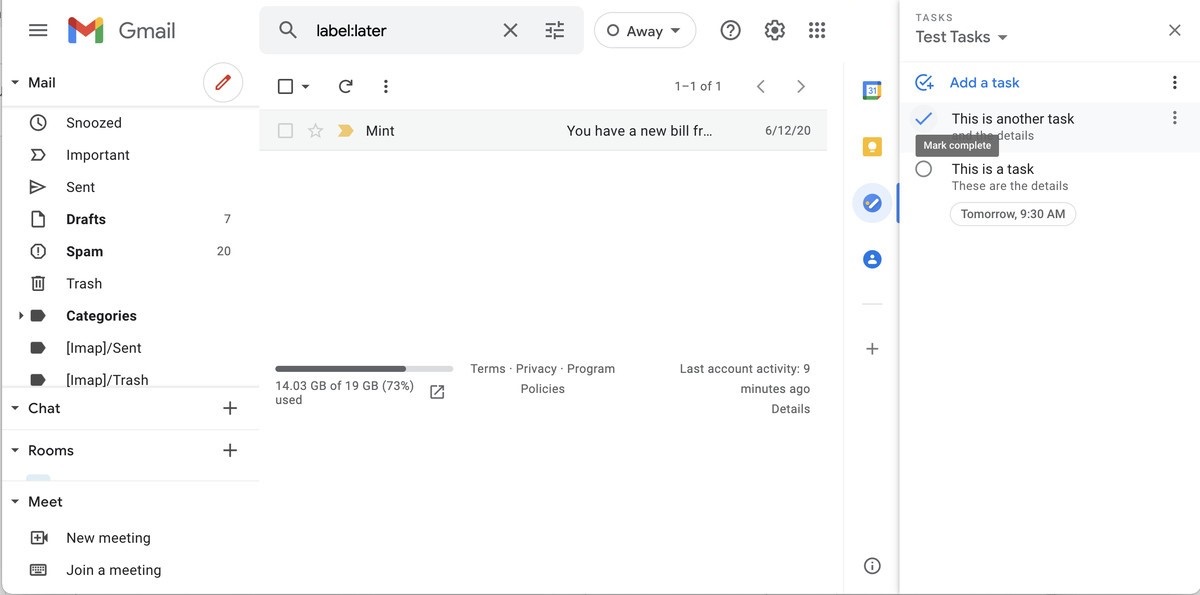Expand the Categories label tree
This screenshot has width=1200, height=595.
tap(21, 316)
